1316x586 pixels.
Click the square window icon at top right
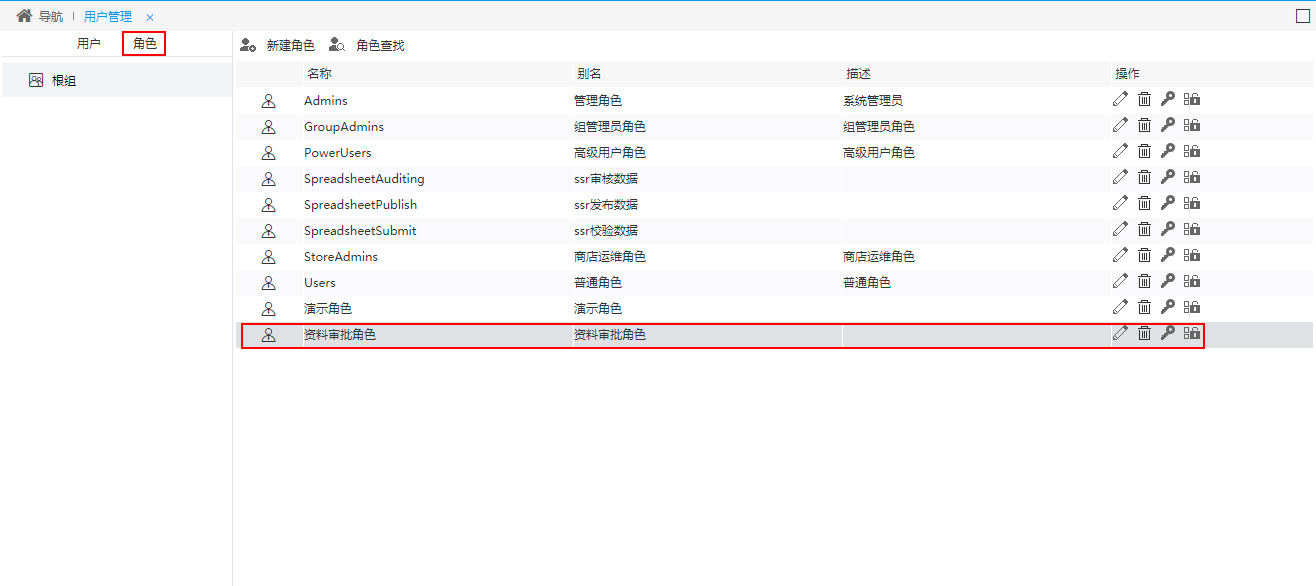coord(1302,16)
